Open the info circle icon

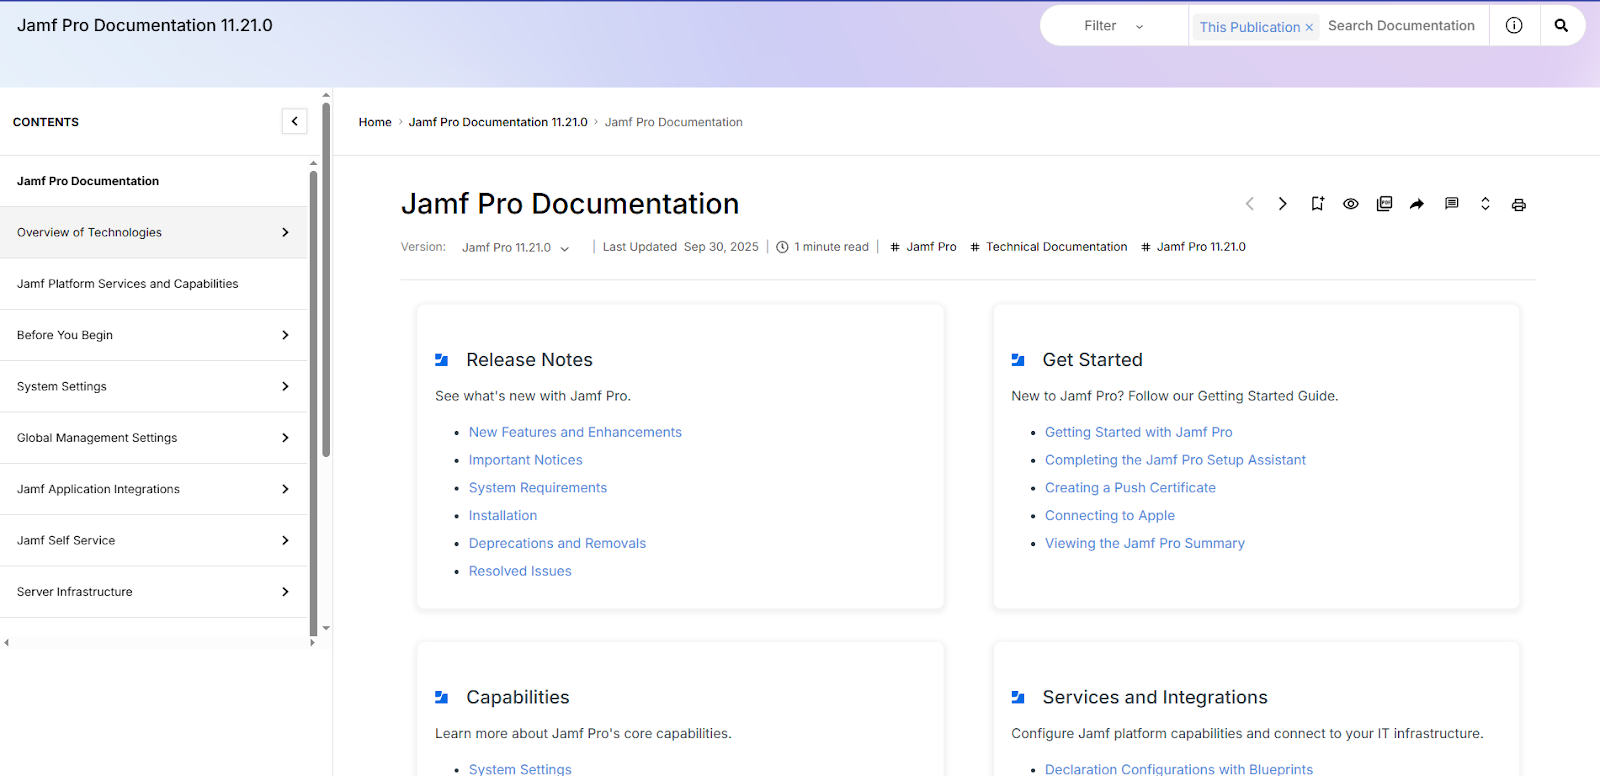click(1514, 26)
